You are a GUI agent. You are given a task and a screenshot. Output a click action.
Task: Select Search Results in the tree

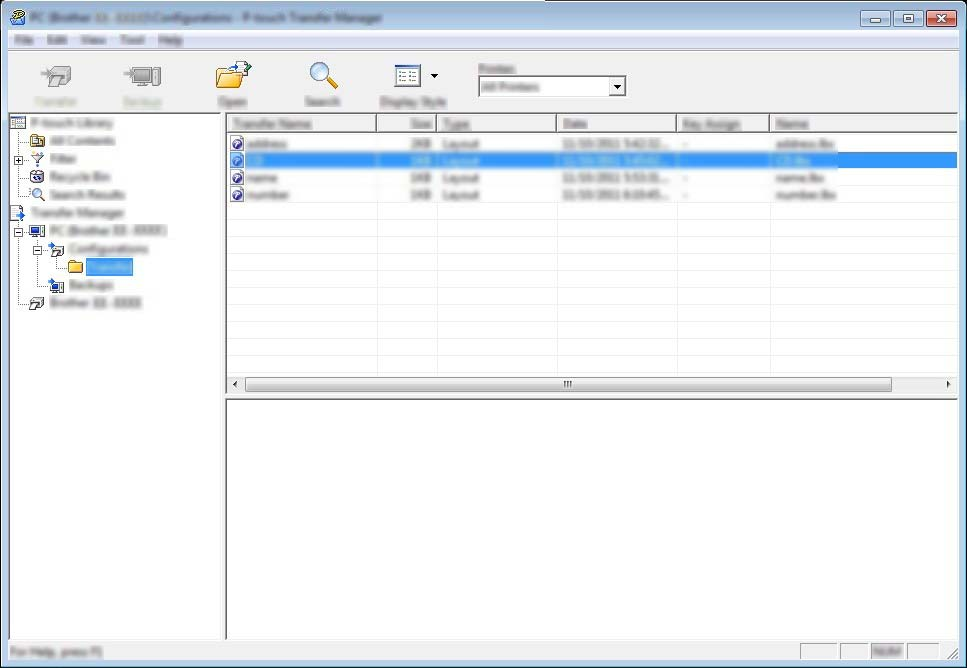pos(87,195)
